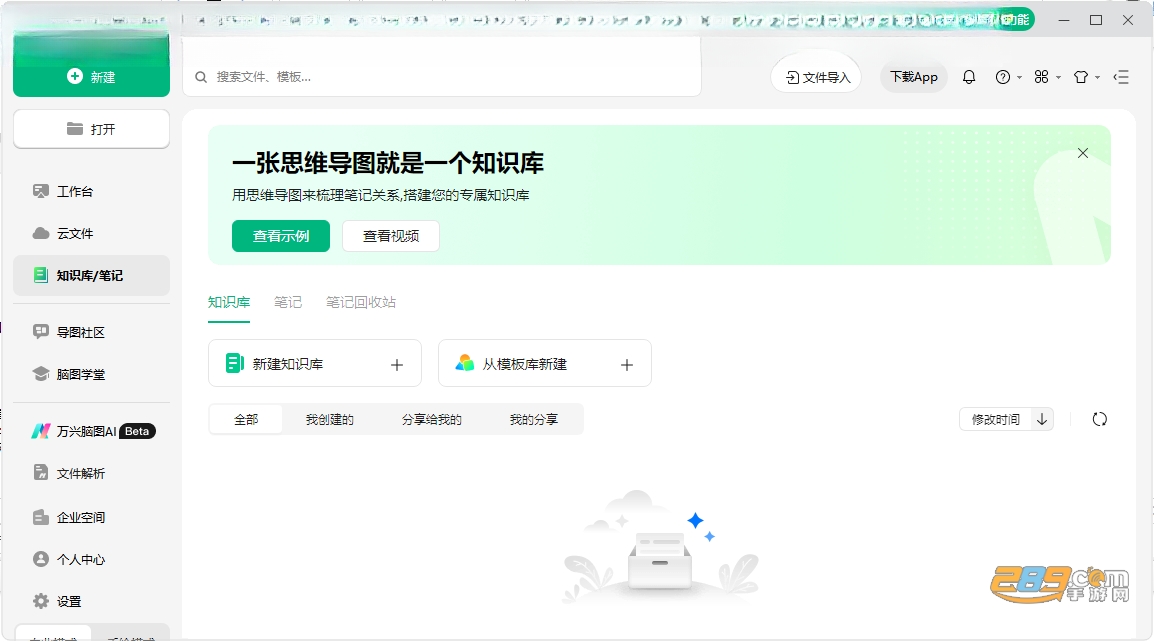Open the help question mark menu

(1008, 77)
